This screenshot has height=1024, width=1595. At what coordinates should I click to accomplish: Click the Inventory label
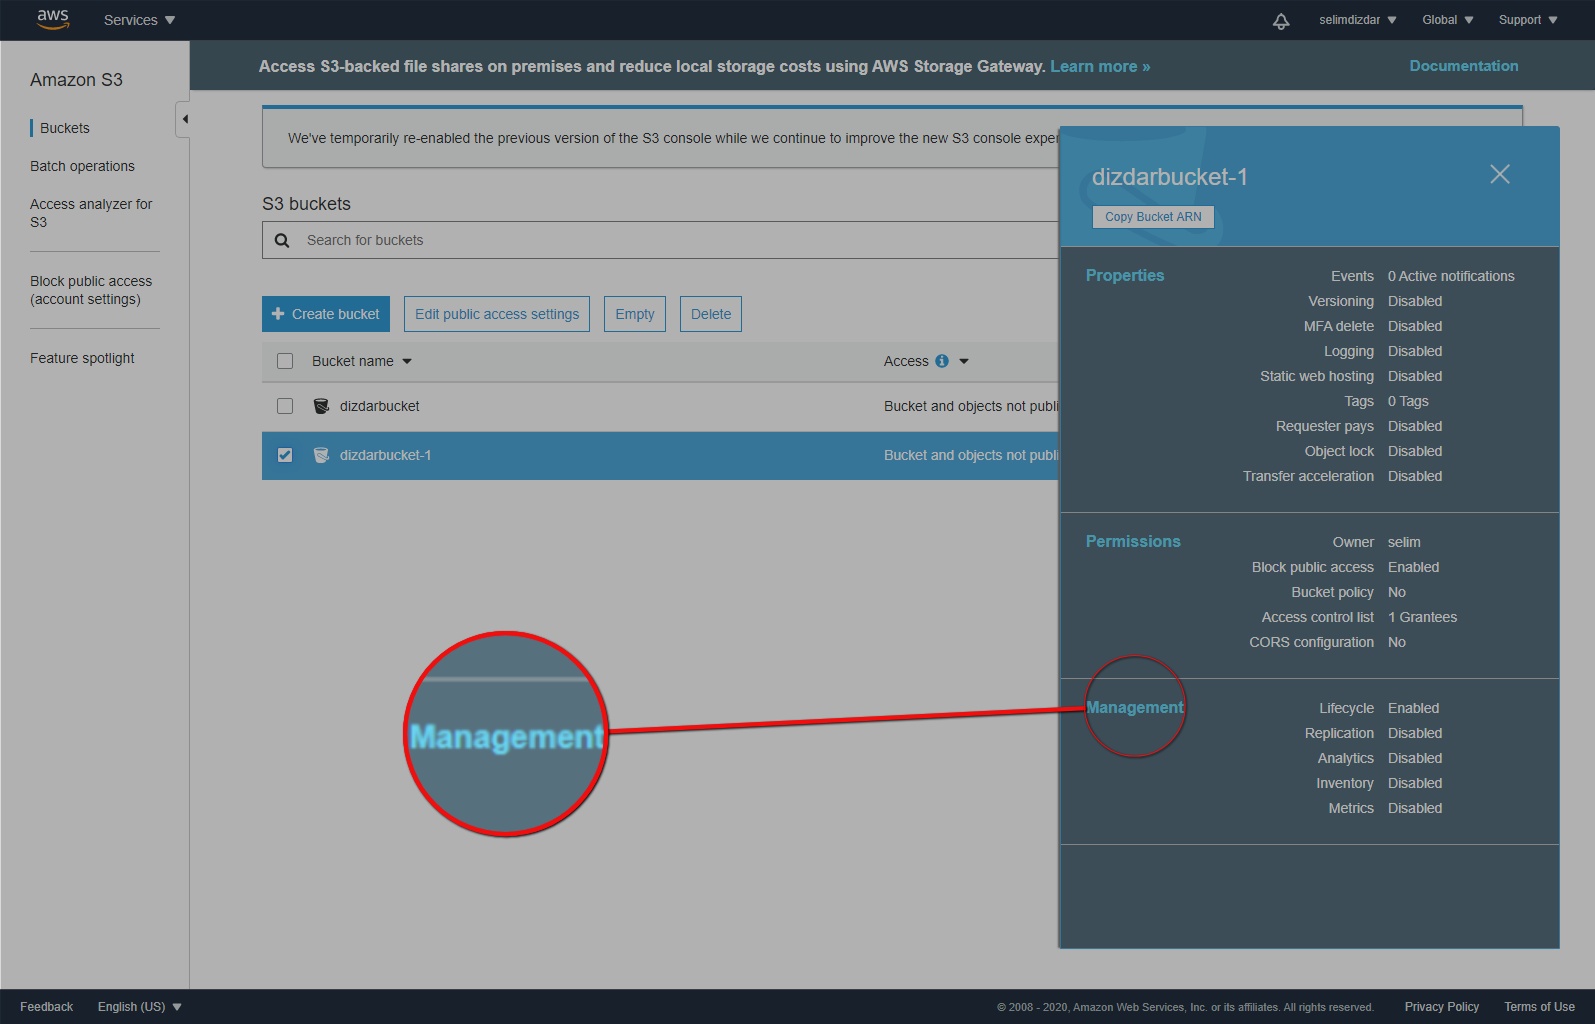click(1345, 783)
